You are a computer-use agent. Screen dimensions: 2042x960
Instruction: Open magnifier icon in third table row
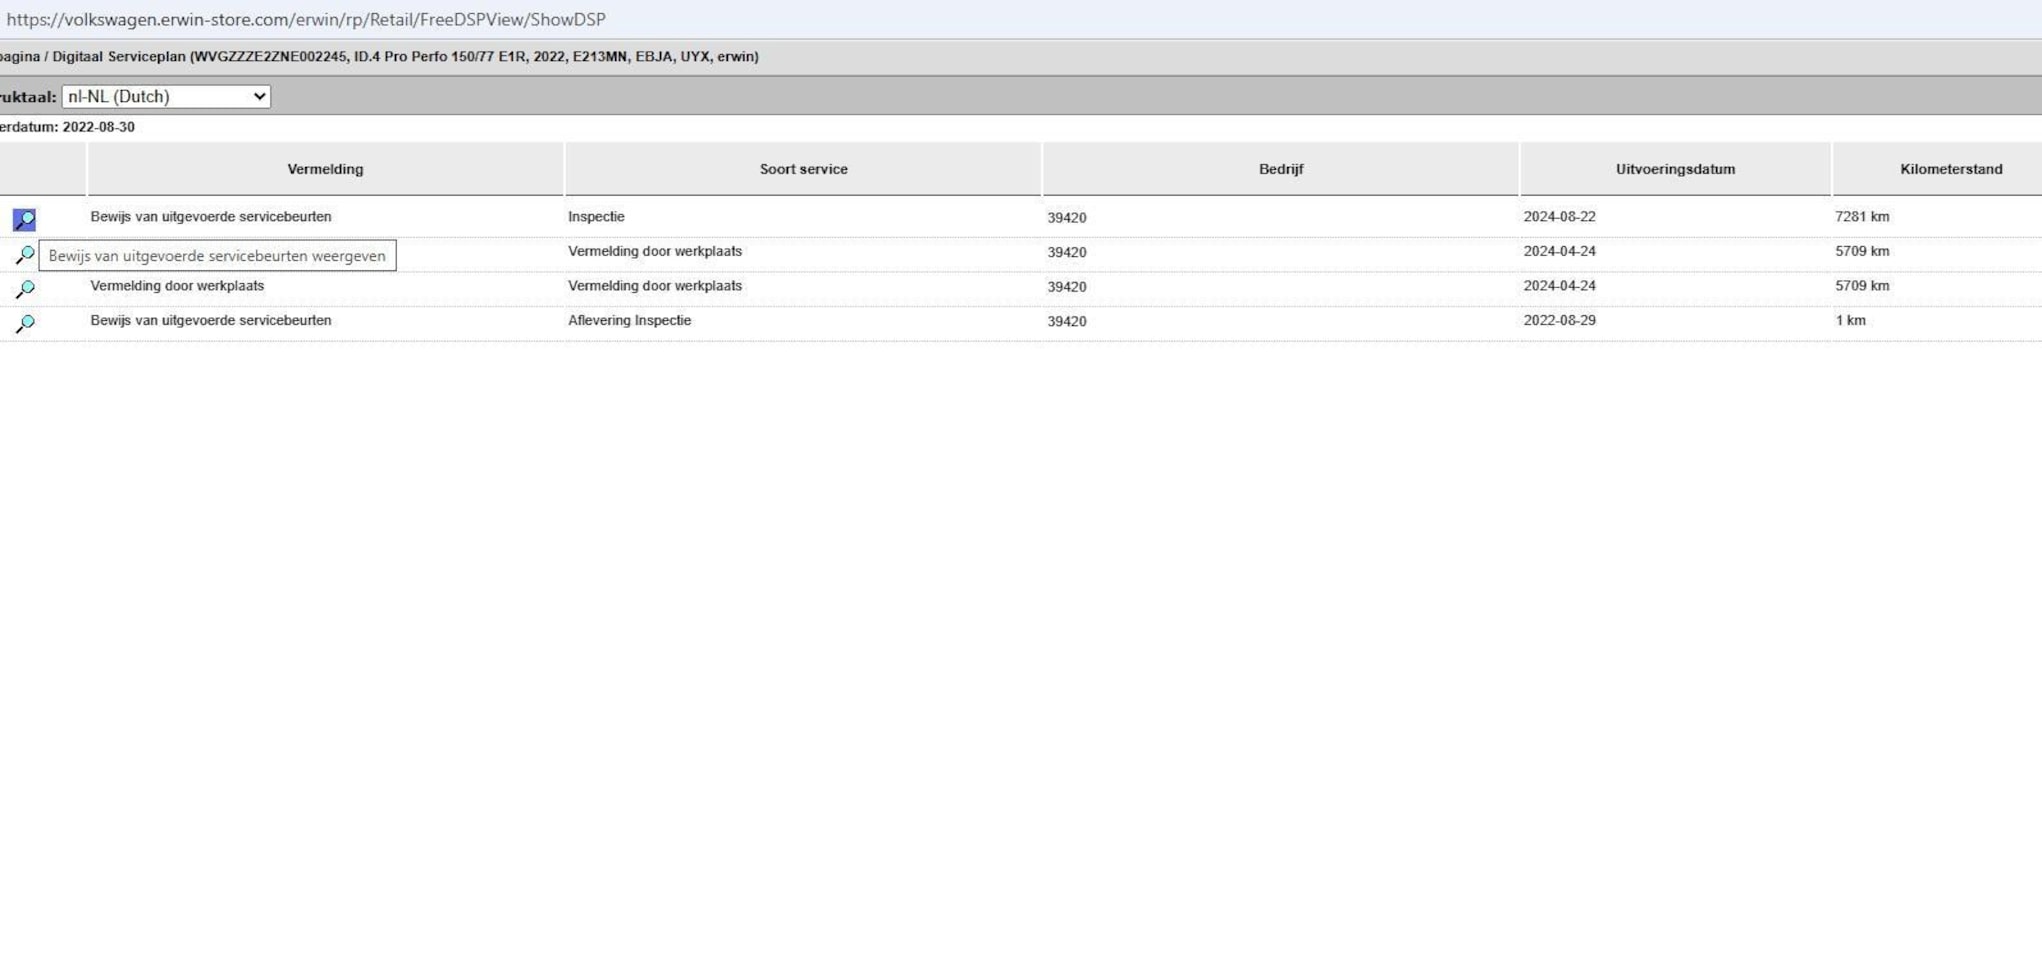pyautogui.click(x=25, y=289)
